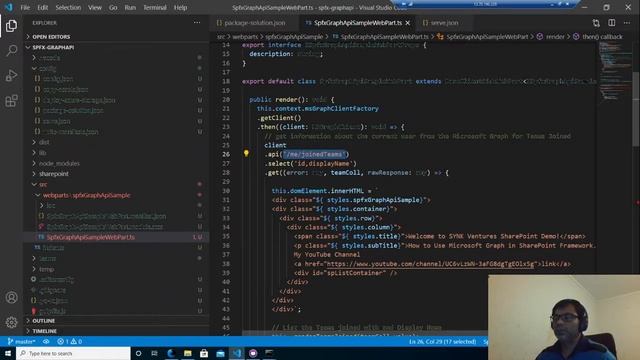Open the Selection menu
This screenshot has width=640, height=360.
[x=68, y=7]
